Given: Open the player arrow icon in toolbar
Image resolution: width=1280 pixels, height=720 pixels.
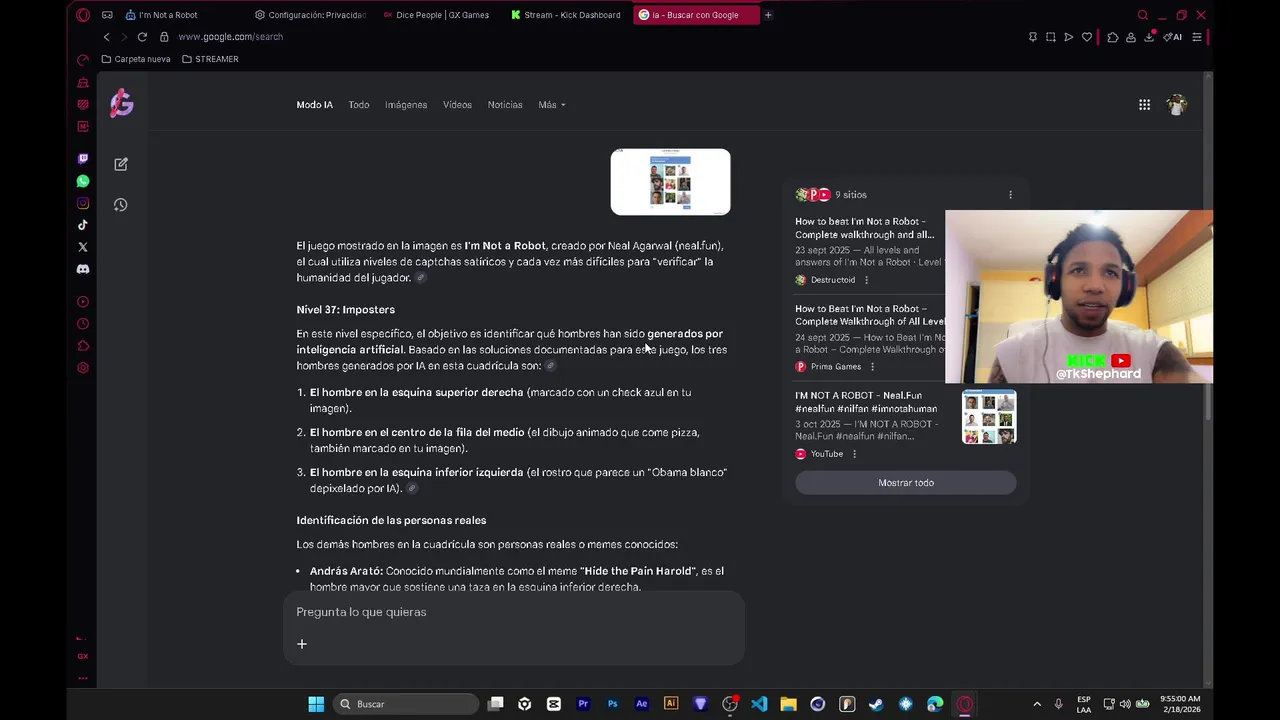Looking at the screenshot, I should pyautogui.click(x=1069, y=37).
